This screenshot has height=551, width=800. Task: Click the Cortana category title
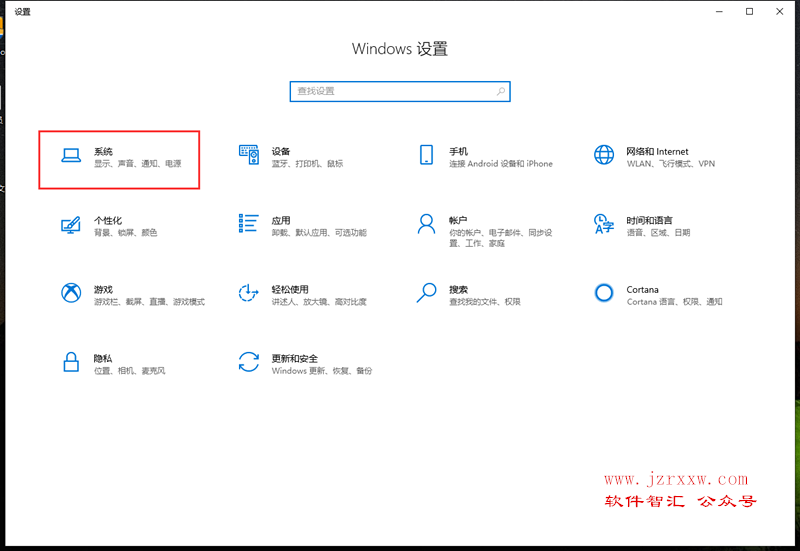[x=642, y=289]
